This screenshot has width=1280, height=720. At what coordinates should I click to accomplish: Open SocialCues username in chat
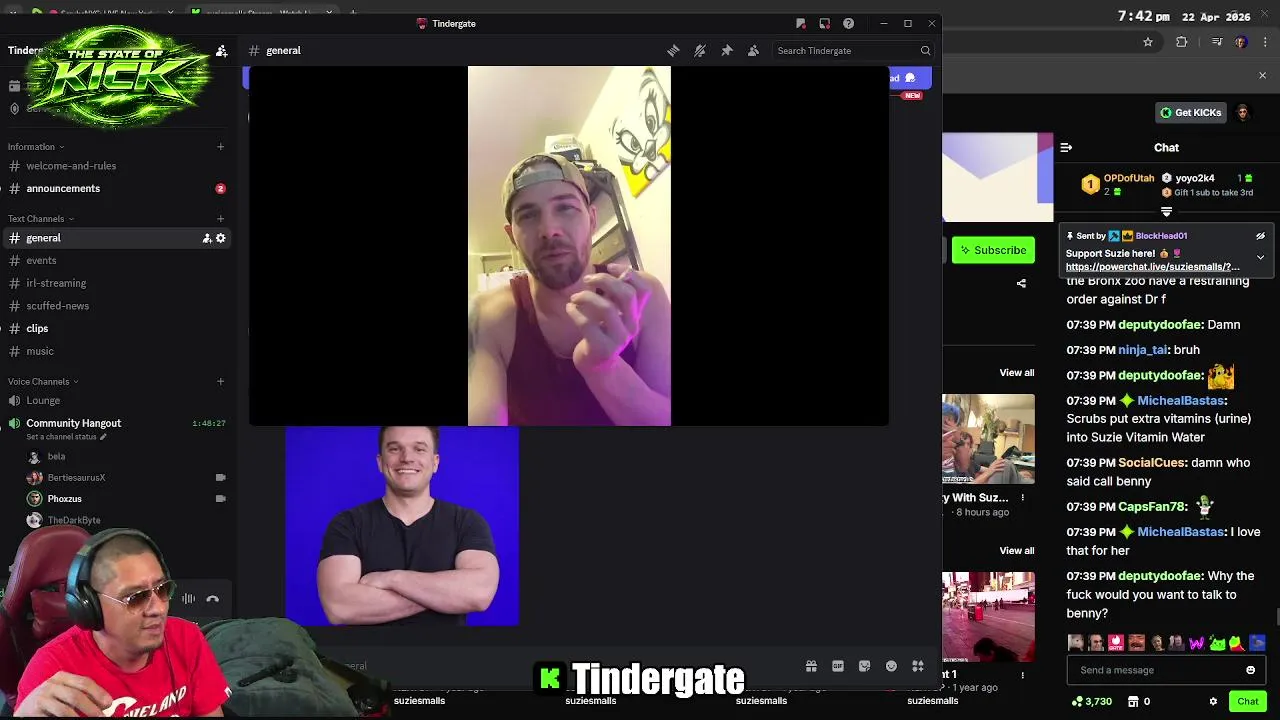(x=1152, y=463)
